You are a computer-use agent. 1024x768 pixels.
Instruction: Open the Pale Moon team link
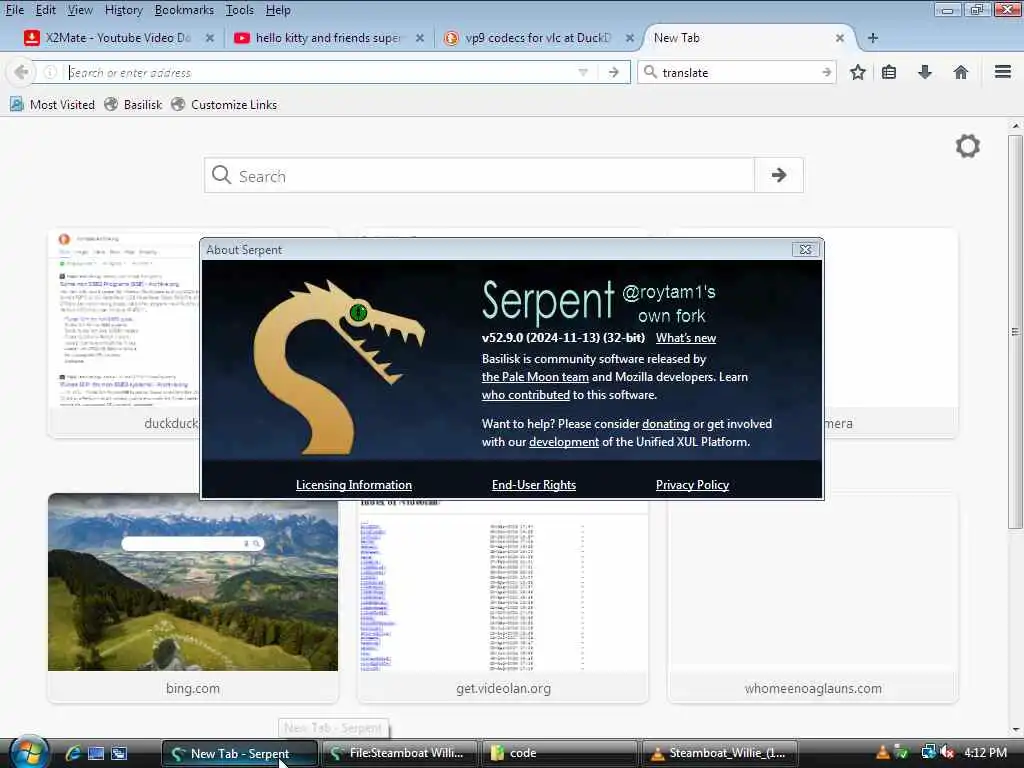(535, 377)
